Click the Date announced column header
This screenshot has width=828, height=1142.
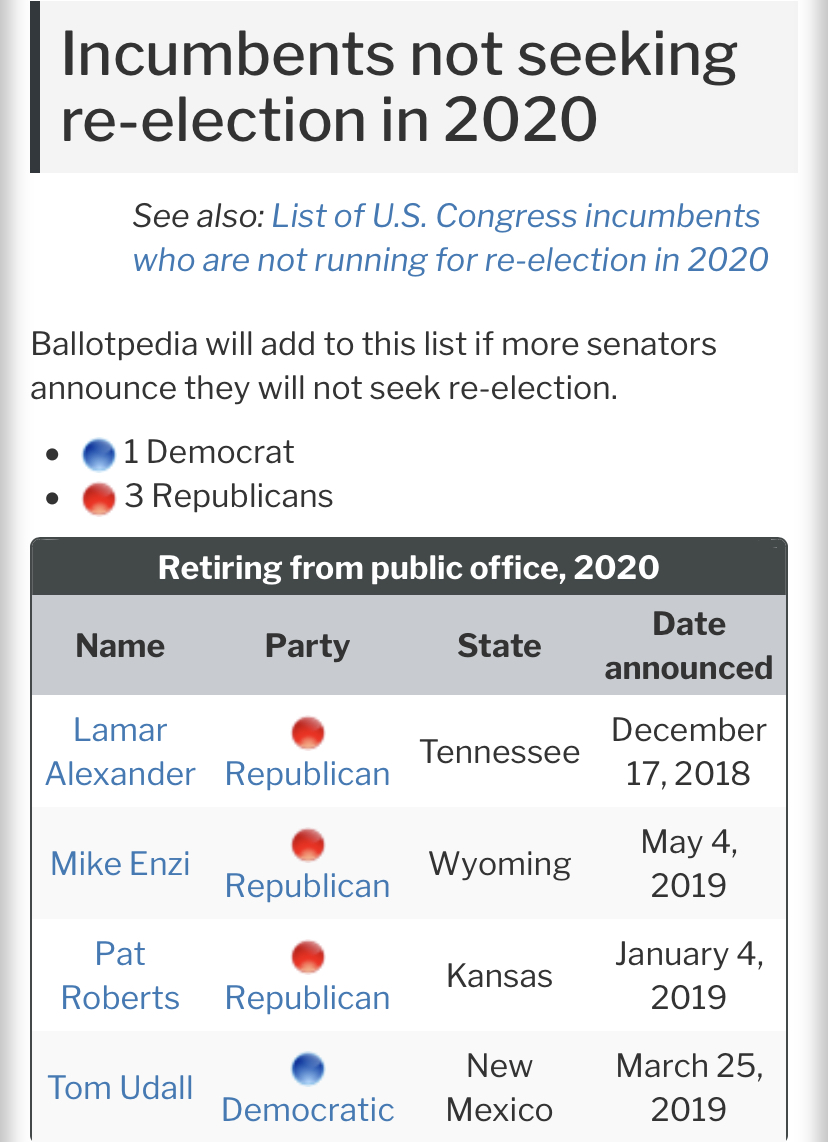pyautogui.click(x=689, y=646)
